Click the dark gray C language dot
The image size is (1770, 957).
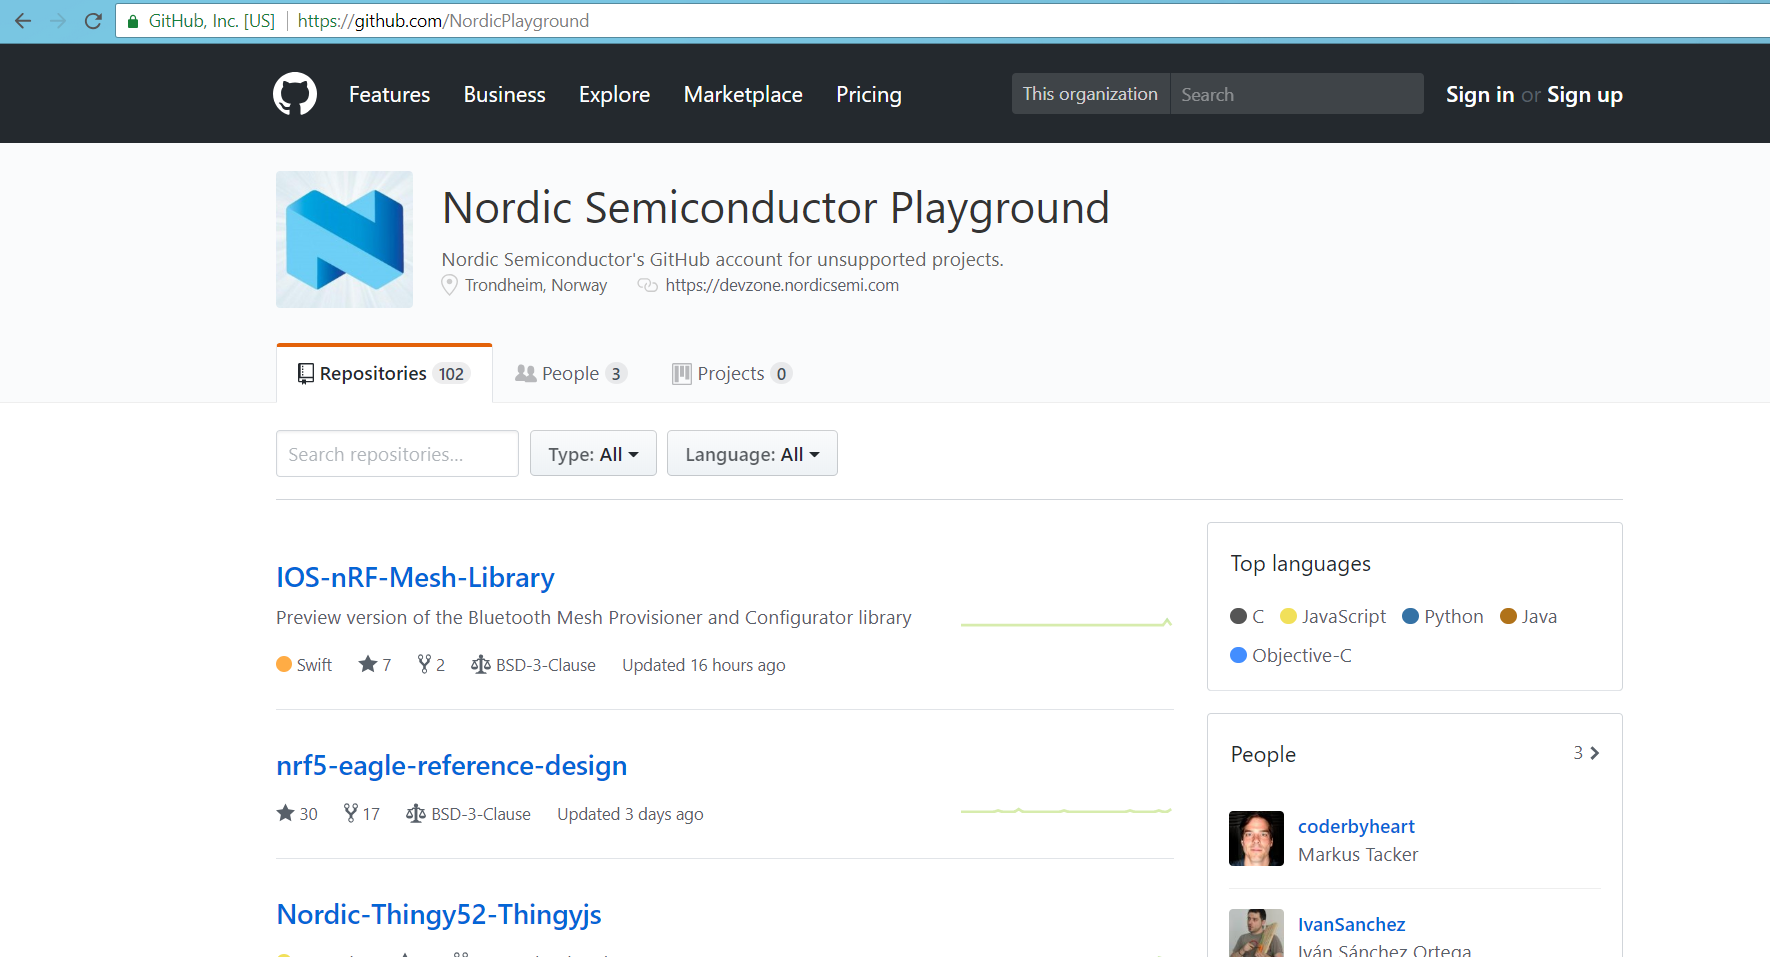[x=1238, y=616]
